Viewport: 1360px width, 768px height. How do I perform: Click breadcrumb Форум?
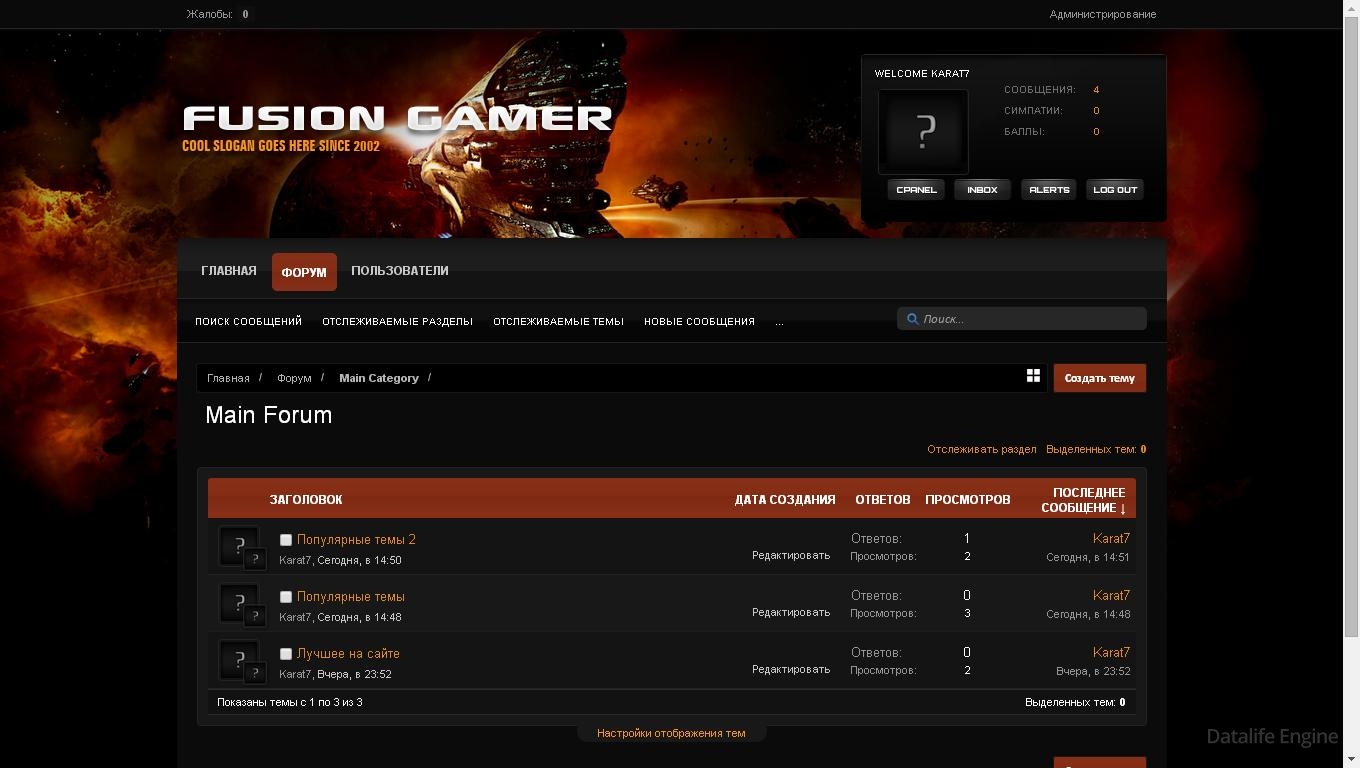(x=294, y=378)
